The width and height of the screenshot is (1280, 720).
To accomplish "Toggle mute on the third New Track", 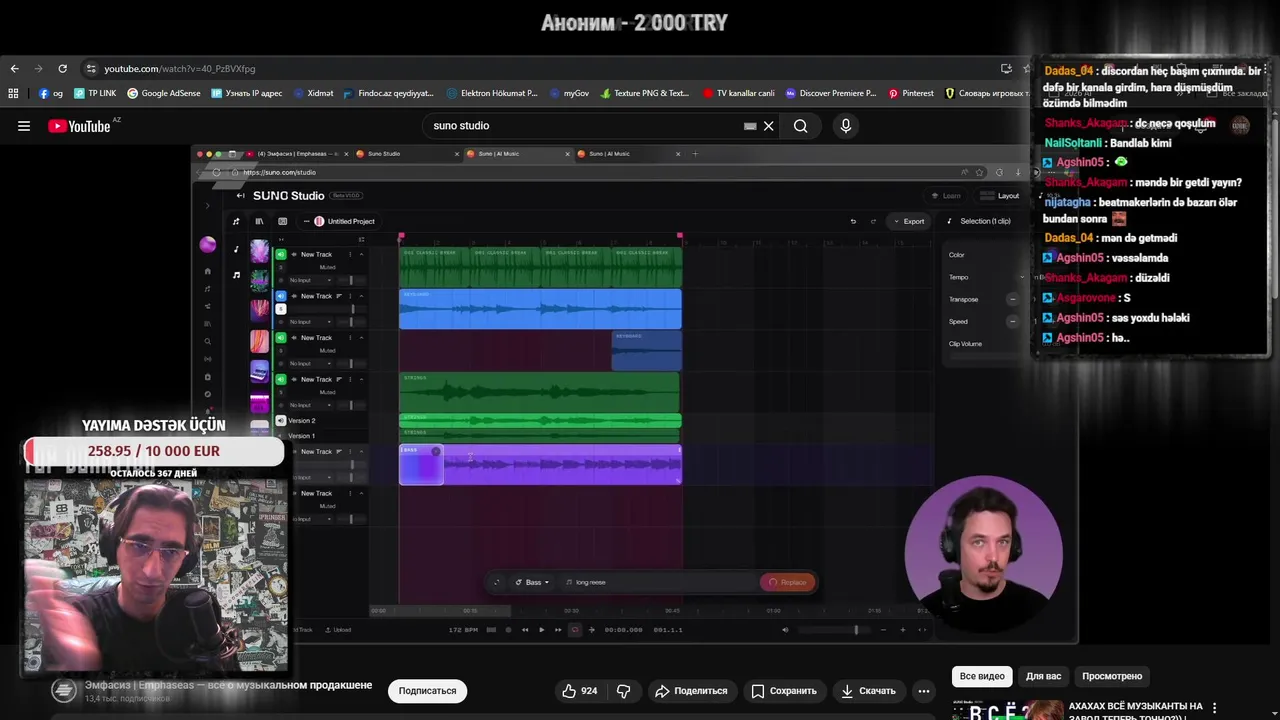I will (x=281, y=338).
